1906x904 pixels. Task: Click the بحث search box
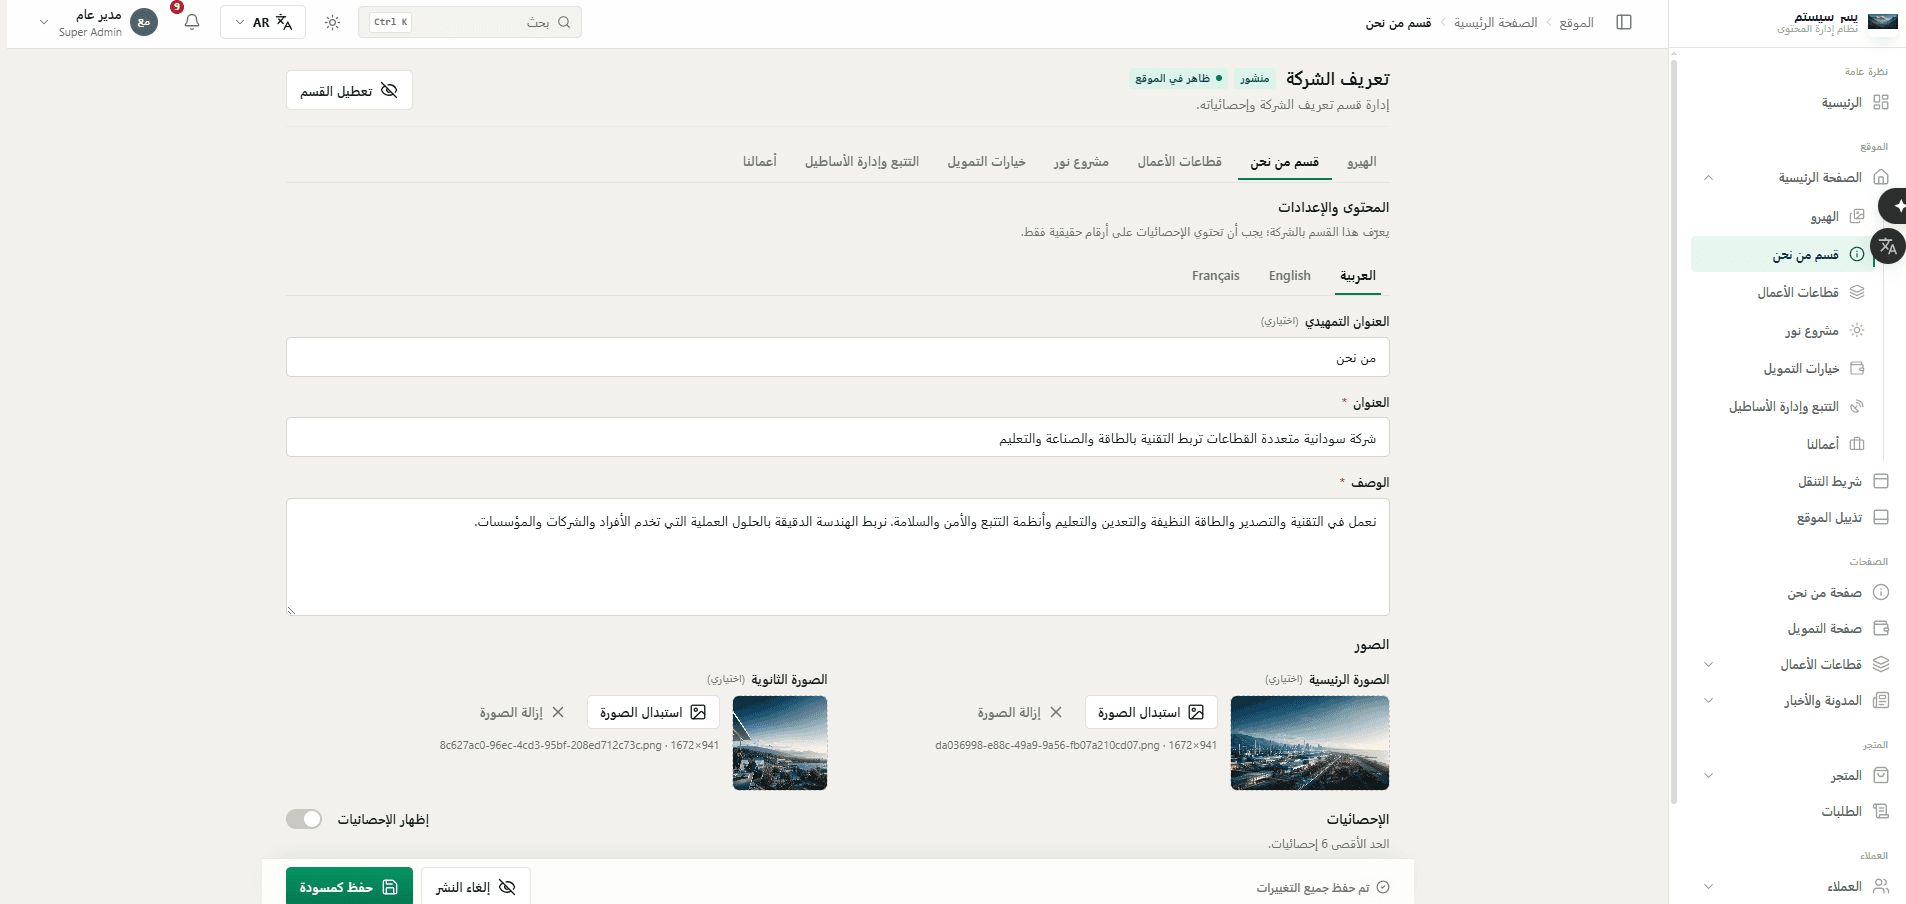click(x=470, y=22)
